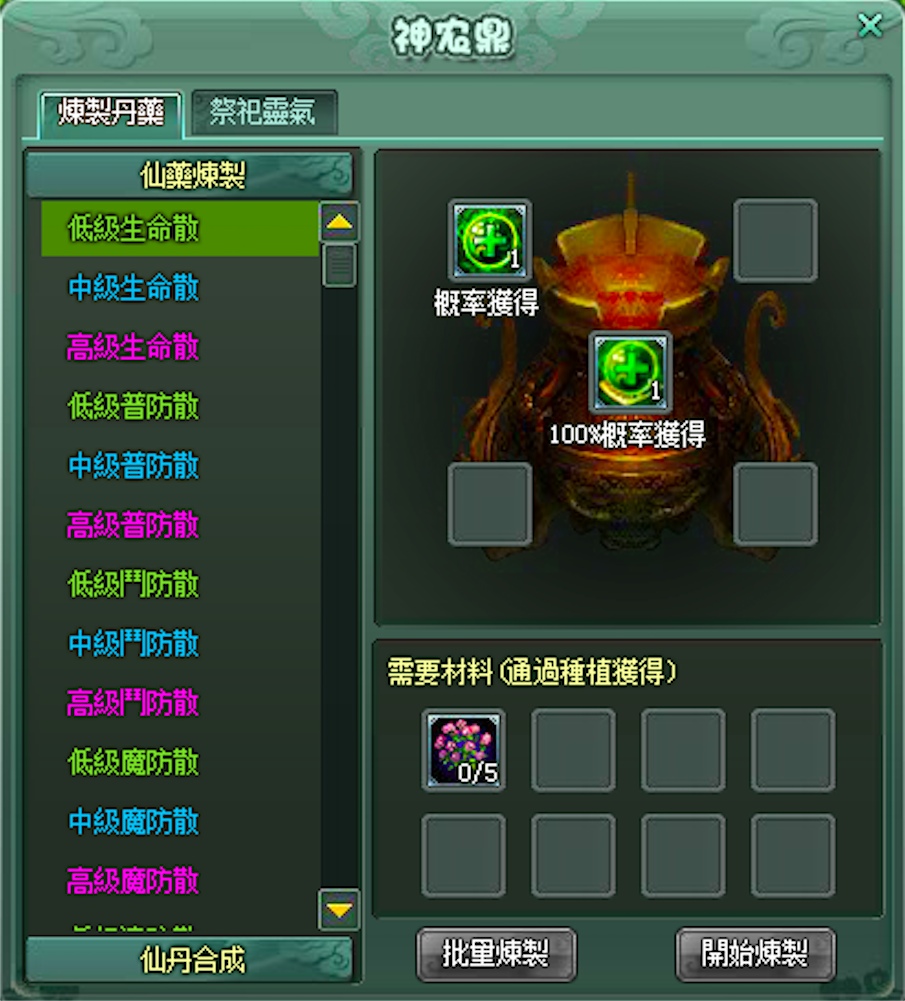The image size is (905, 1001).
Task: Click the green potion icon labeled 概率獲得
Action: pyautogui.click(x=490, y=240)
